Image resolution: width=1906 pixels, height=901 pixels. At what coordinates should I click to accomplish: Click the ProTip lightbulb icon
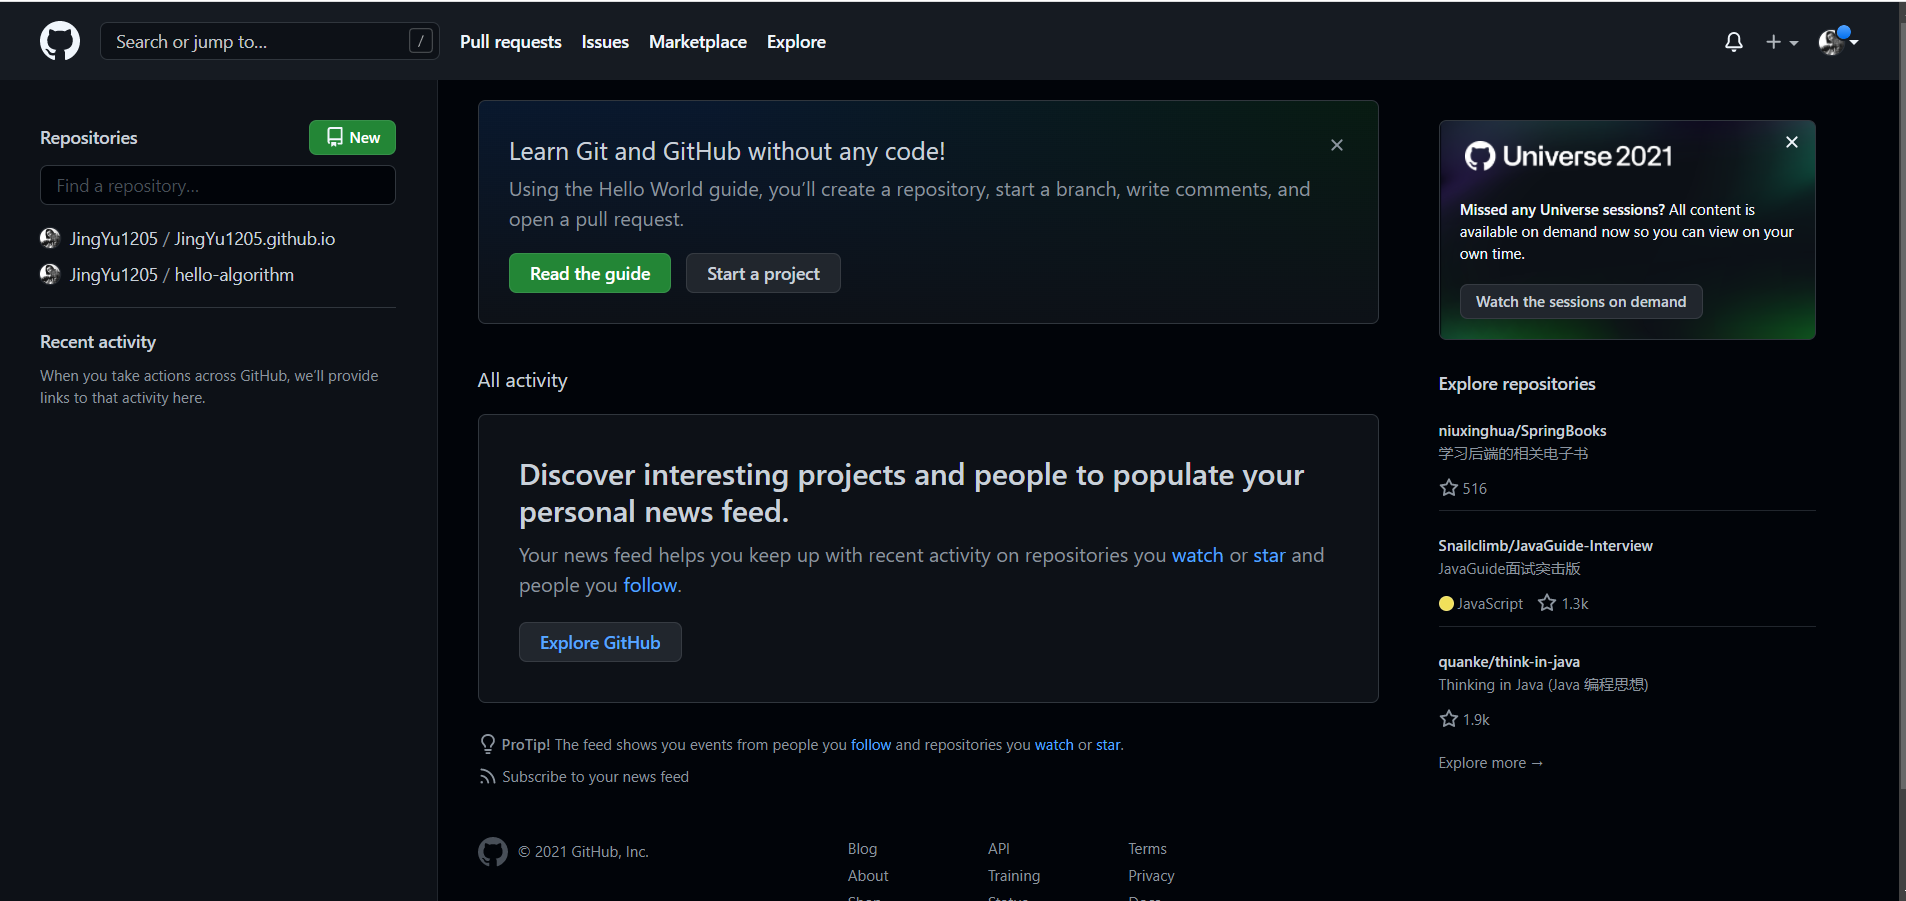[x=488, y=744]
